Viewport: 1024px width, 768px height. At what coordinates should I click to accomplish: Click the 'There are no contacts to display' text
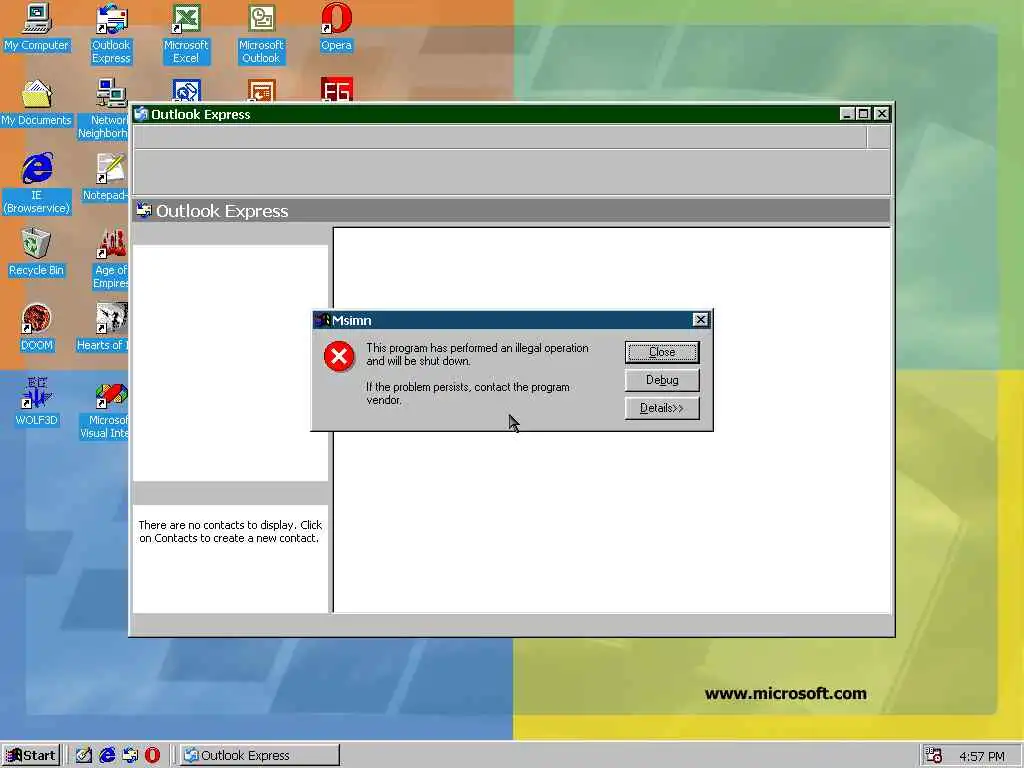pyautogui.click(x=230, y=532)
